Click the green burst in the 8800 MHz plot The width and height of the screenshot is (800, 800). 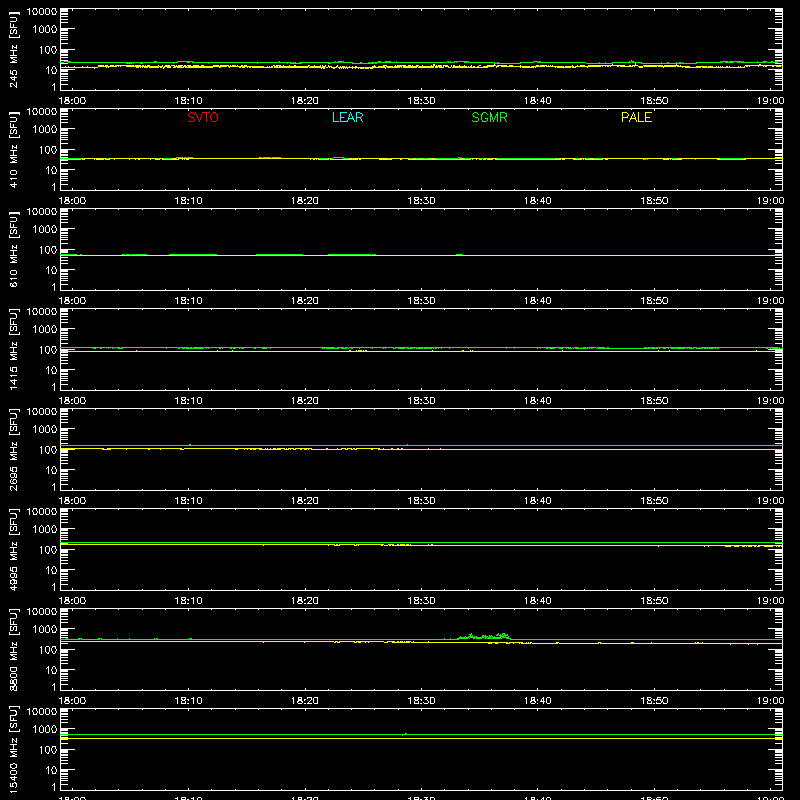pos(485,636)
